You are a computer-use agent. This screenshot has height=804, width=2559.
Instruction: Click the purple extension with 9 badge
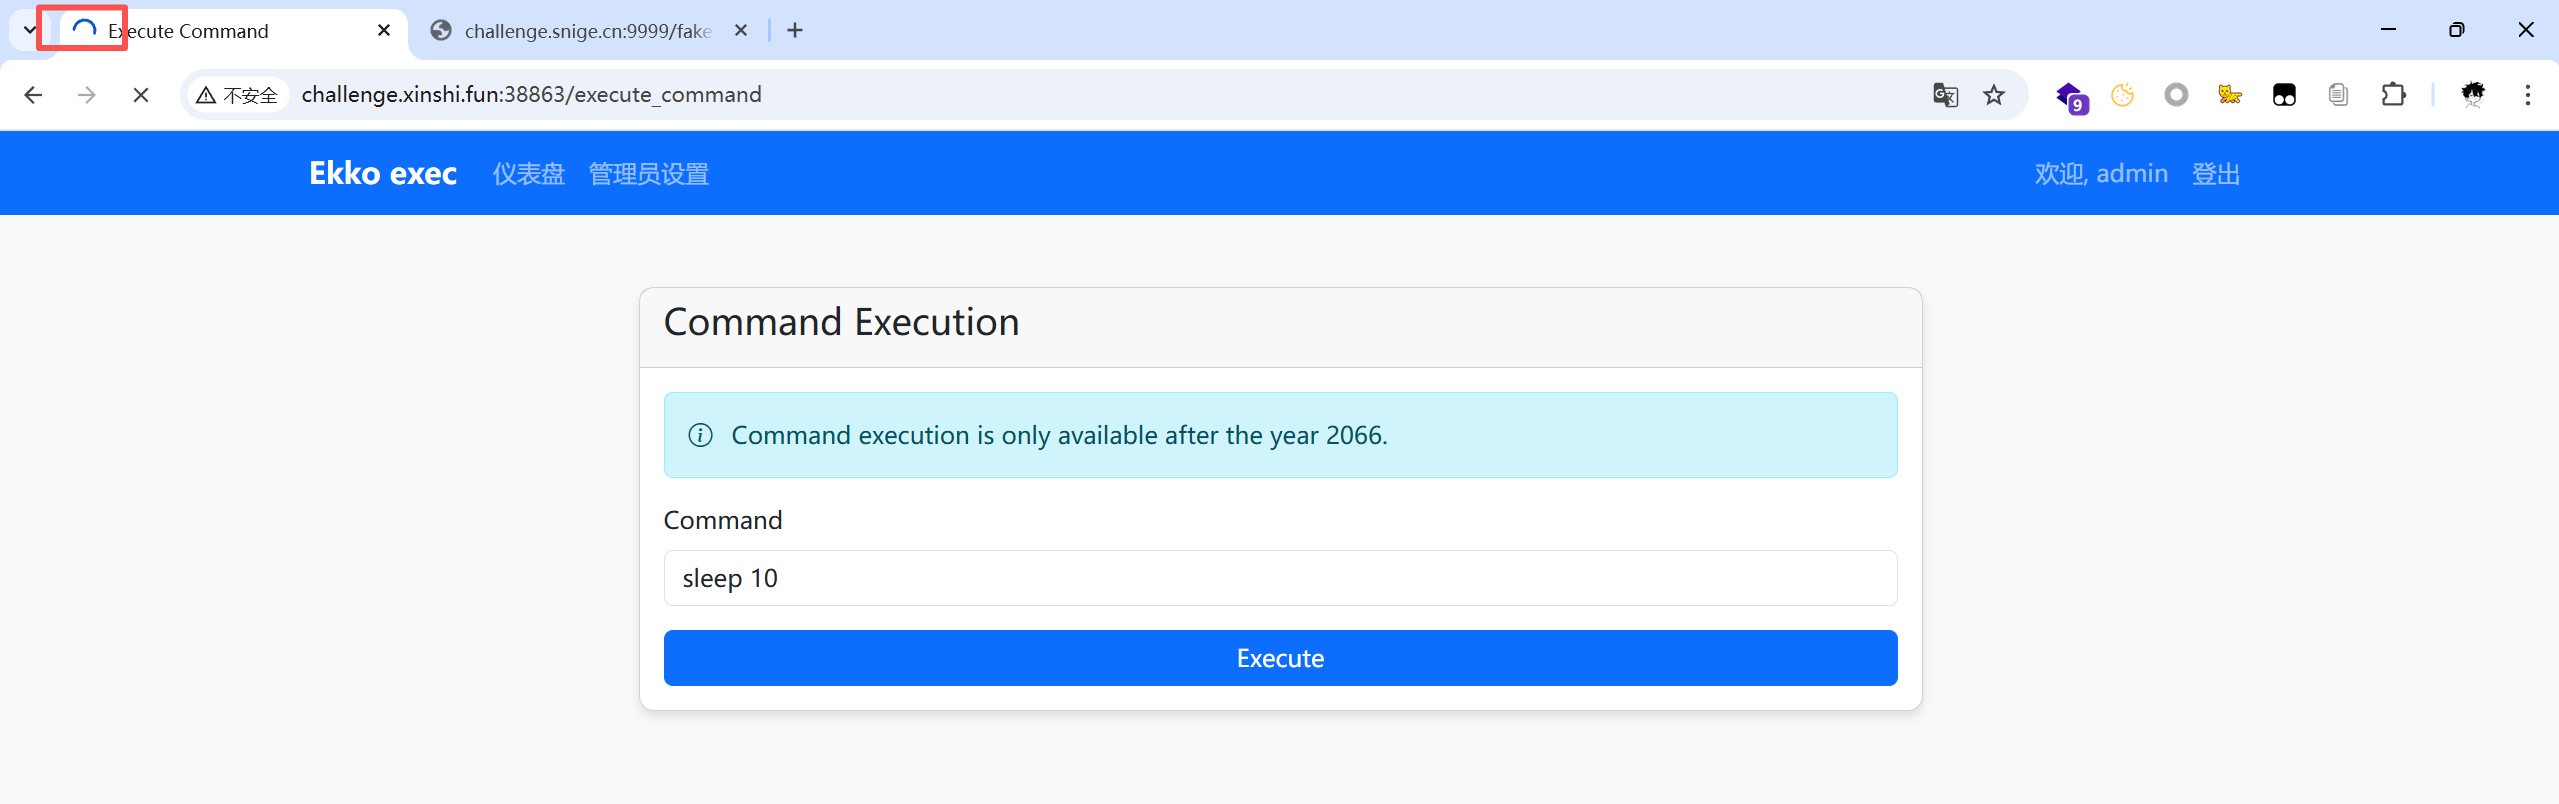tap(2069, 96)
